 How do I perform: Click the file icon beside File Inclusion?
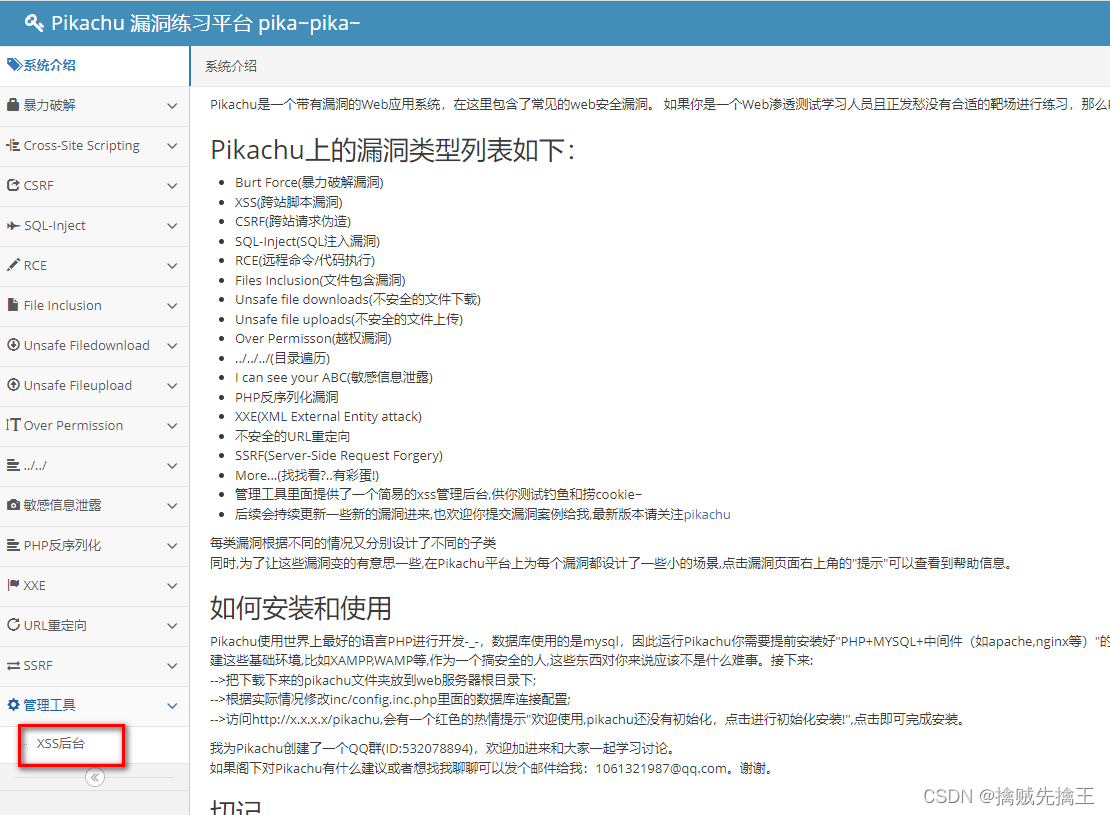[x=13, y=305]
